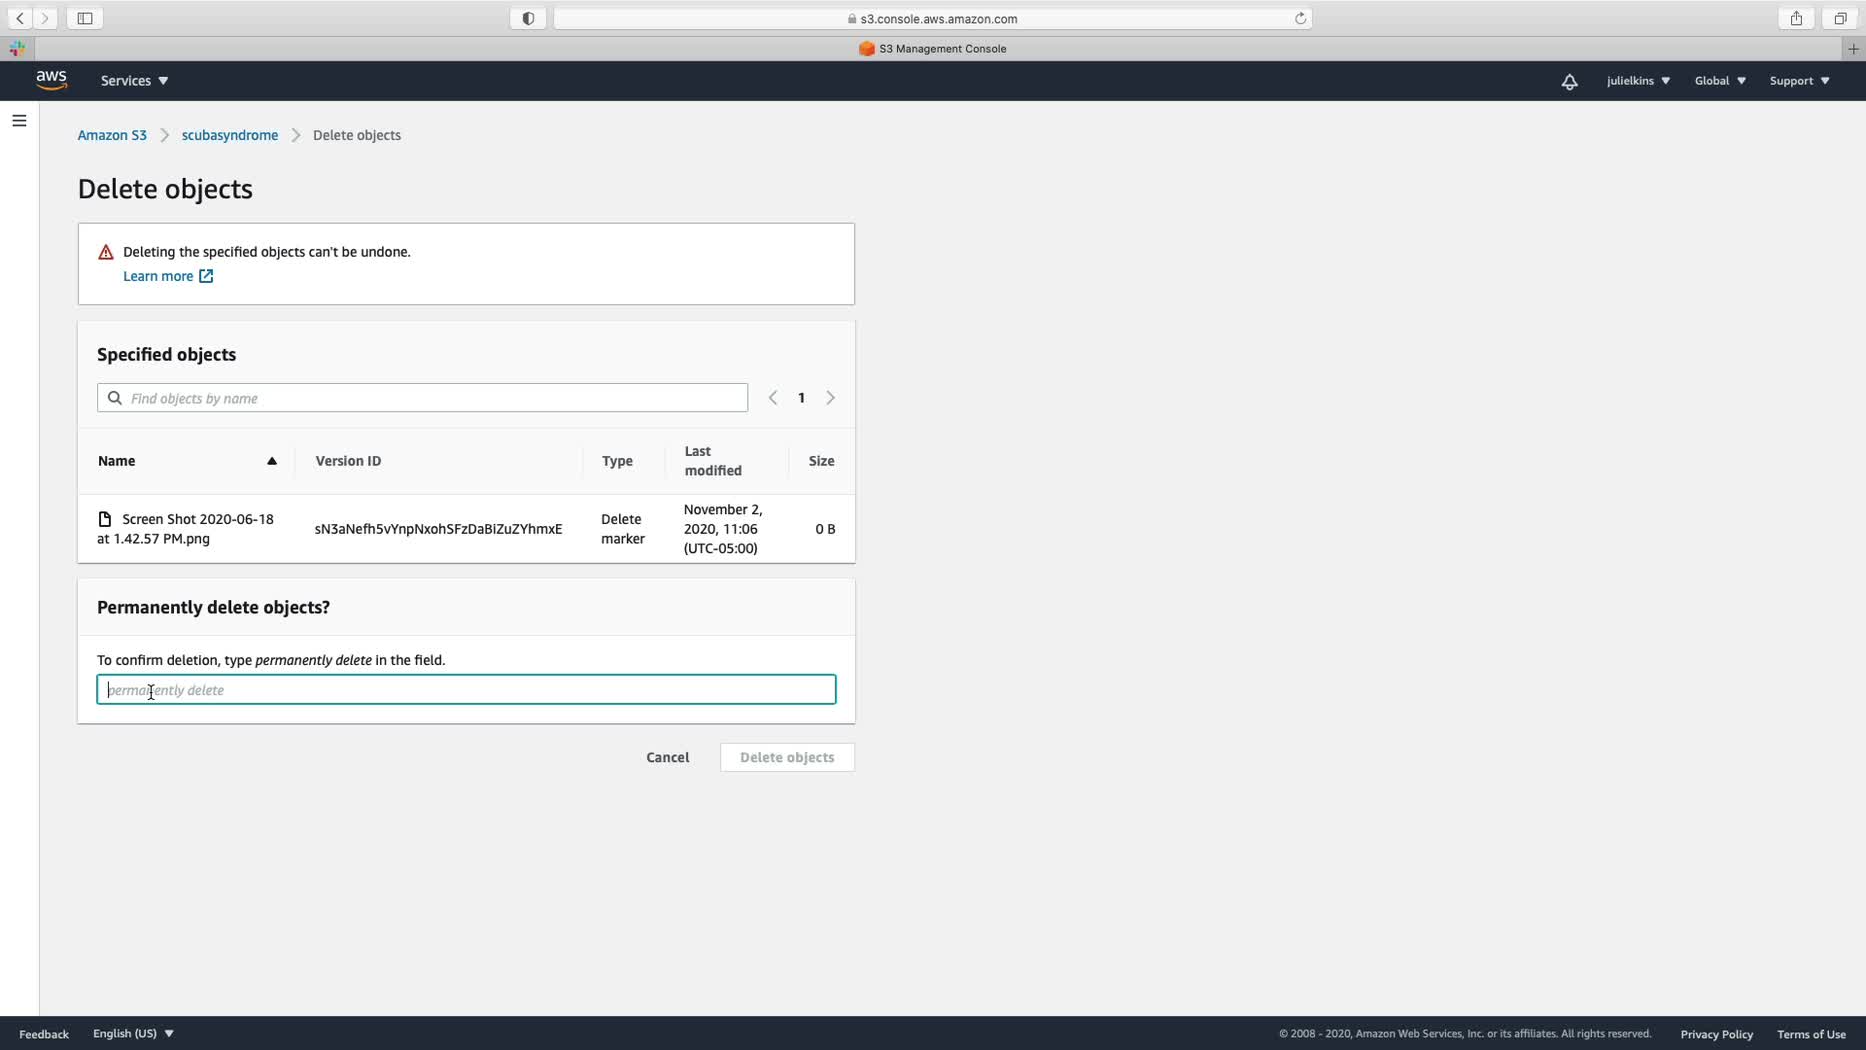
Task: Reload the page with refresh icon
Action: tap(1300, 18)
